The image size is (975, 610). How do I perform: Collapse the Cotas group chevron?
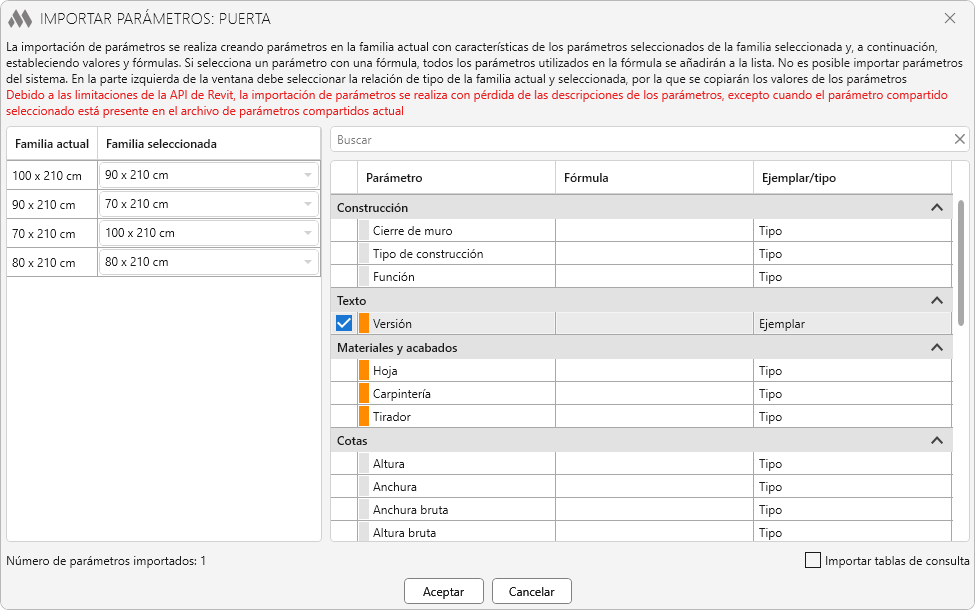pyautogui.click(x=936, y=441)
